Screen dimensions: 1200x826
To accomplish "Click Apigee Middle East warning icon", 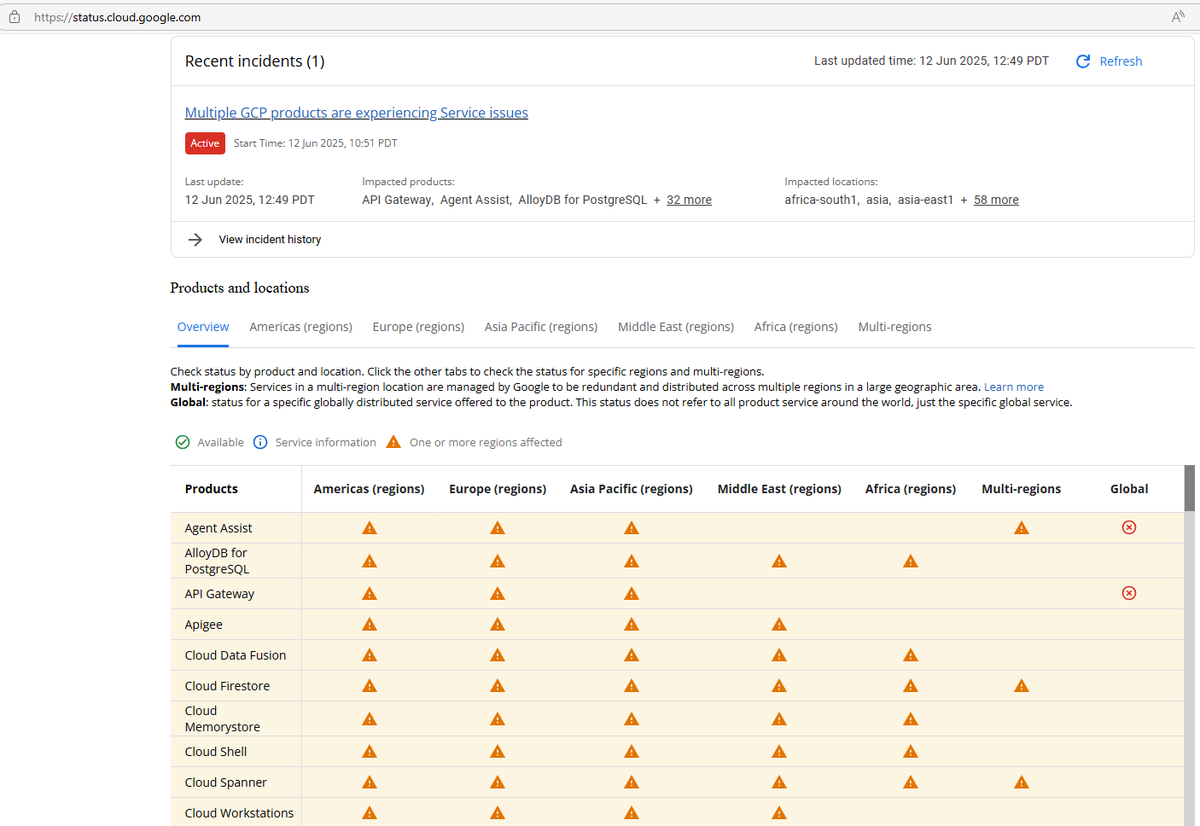I will coord(779,625).
